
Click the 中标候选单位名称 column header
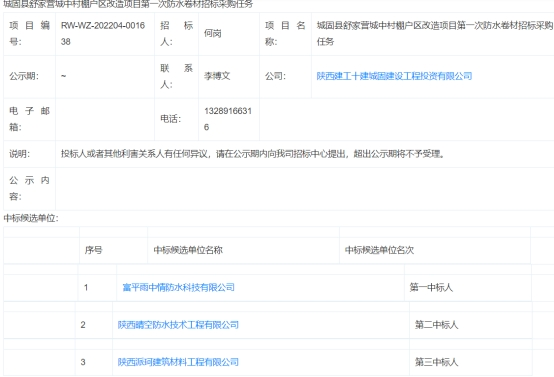[x=188, y=250]
